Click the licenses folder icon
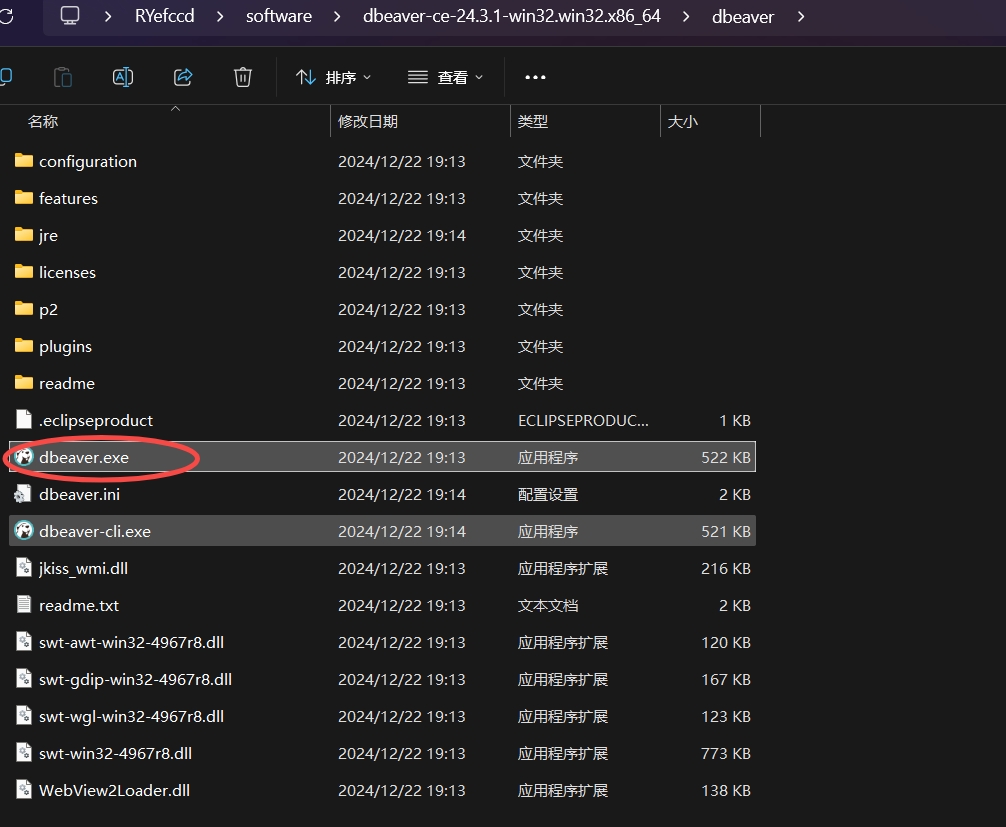 (x=24, y=271)
